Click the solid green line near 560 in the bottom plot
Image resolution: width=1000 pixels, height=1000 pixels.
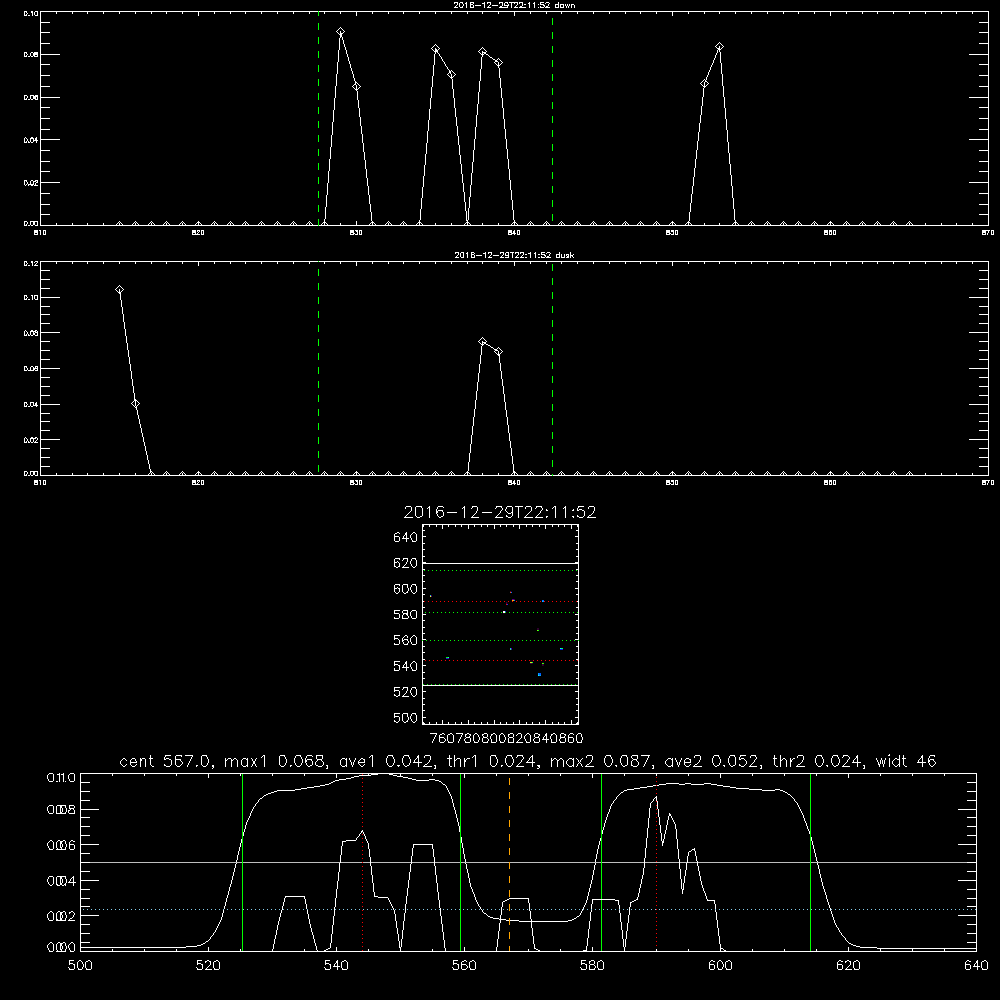pos(460,862)
